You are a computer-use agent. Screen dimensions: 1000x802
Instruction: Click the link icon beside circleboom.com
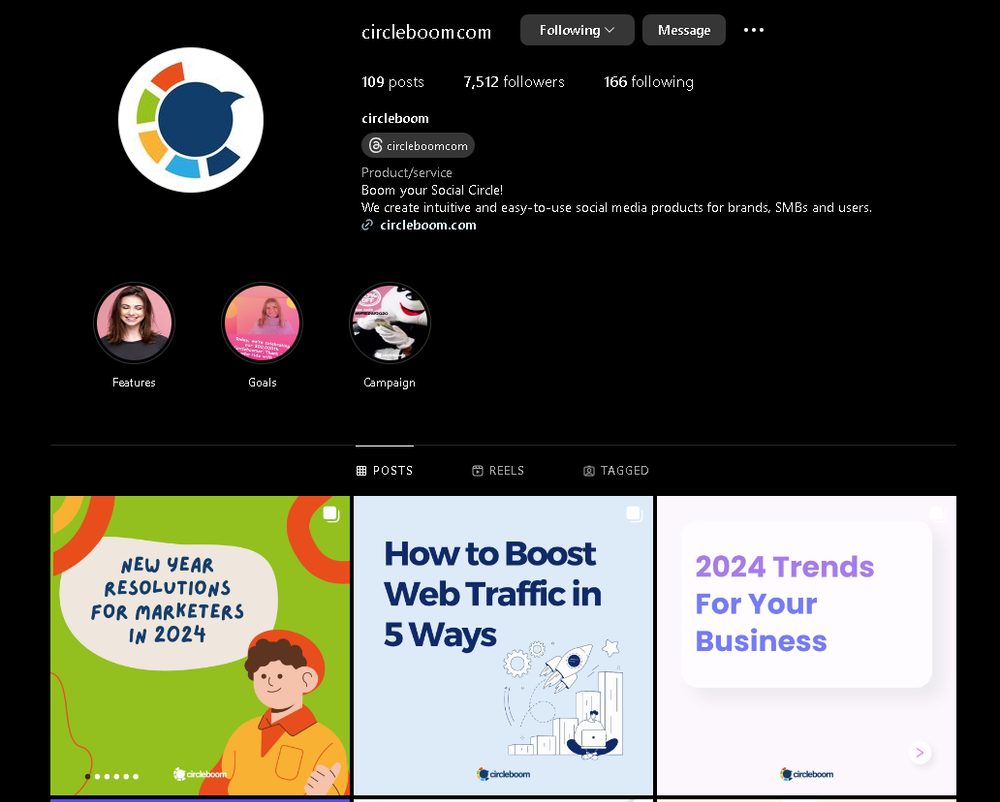(x=367, y=225)
